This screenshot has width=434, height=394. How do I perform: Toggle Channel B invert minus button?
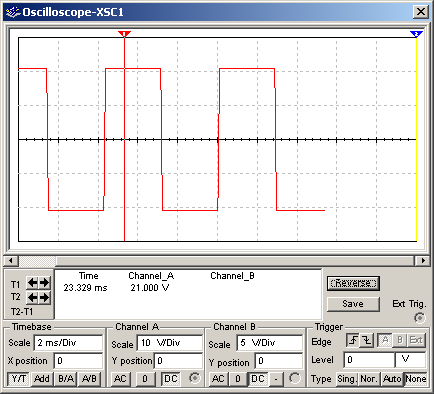[276, 379]
